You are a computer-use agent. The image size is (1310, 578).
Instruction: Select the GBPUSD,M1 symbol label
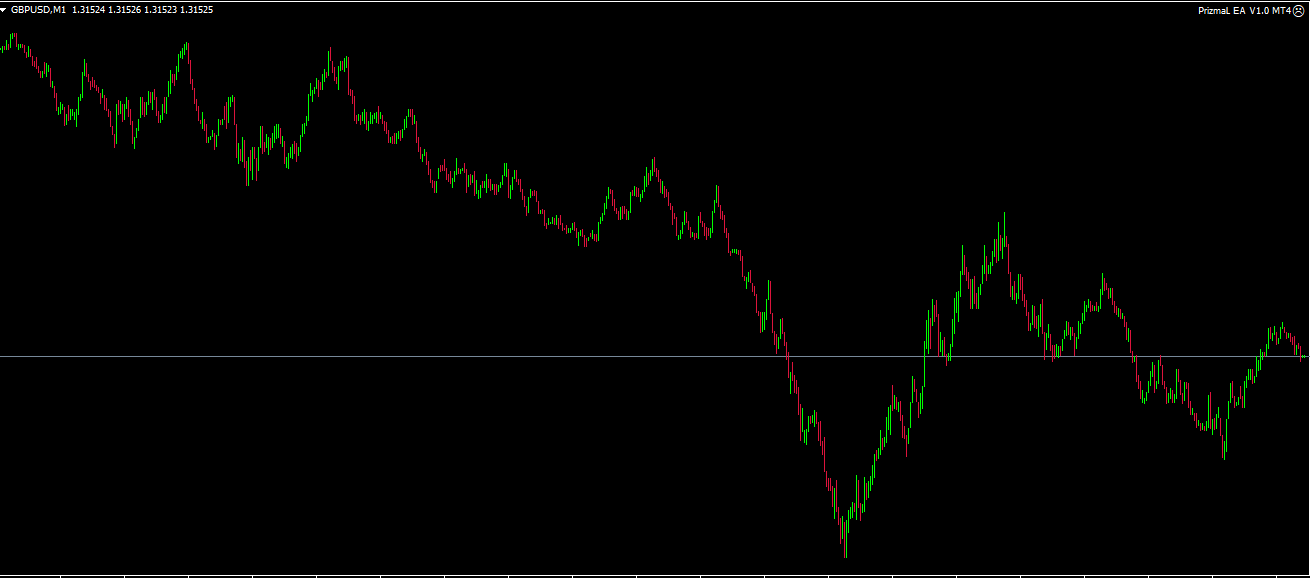click(x=38, y=10)
